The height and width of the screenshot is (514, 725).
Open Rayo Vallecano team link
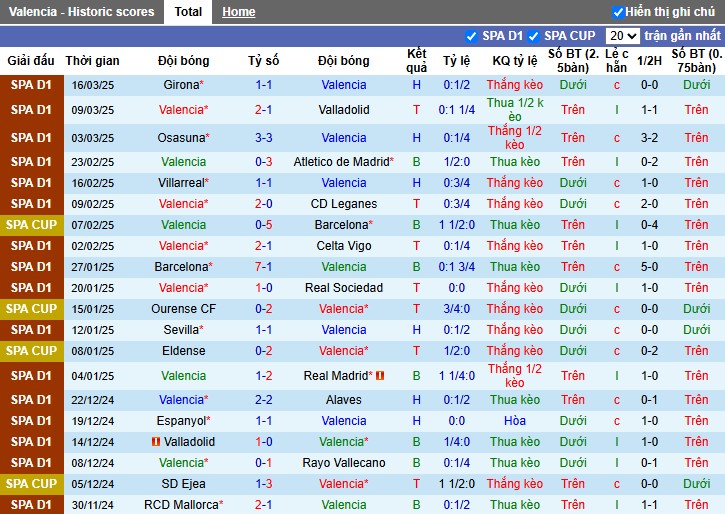click(344, 463)
